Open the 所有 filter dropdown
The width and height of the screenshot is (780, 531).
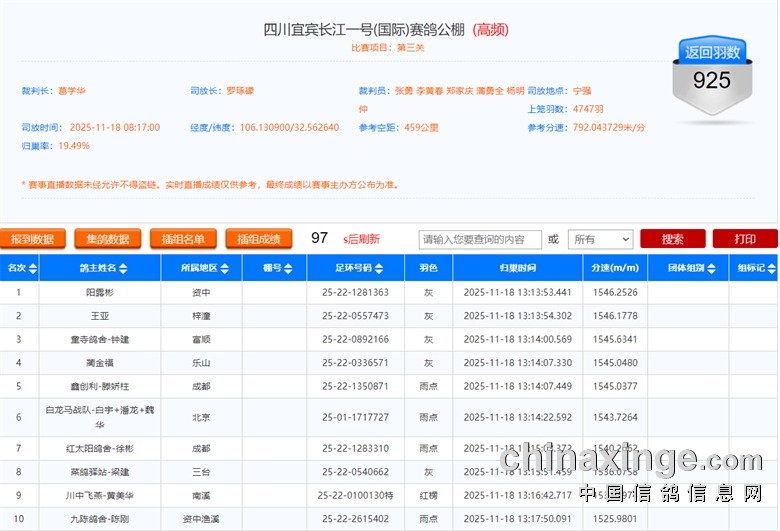click(600, 240)
